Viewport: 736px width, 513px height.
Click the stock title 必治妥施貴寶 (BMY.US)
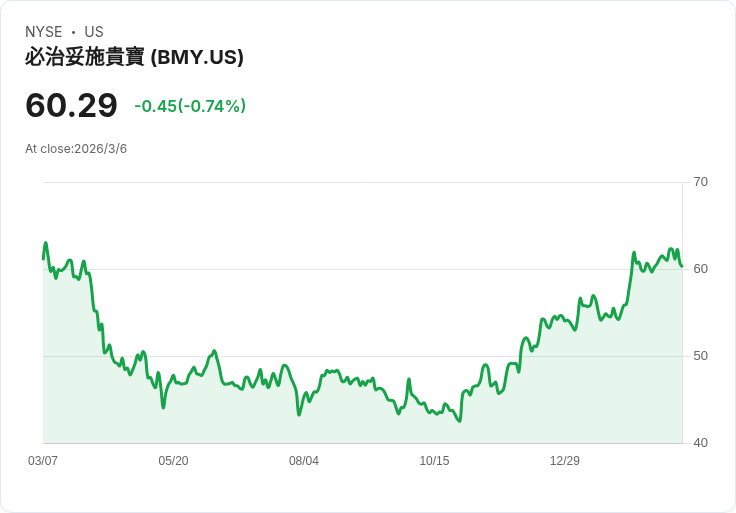click(x=134, y=58)
